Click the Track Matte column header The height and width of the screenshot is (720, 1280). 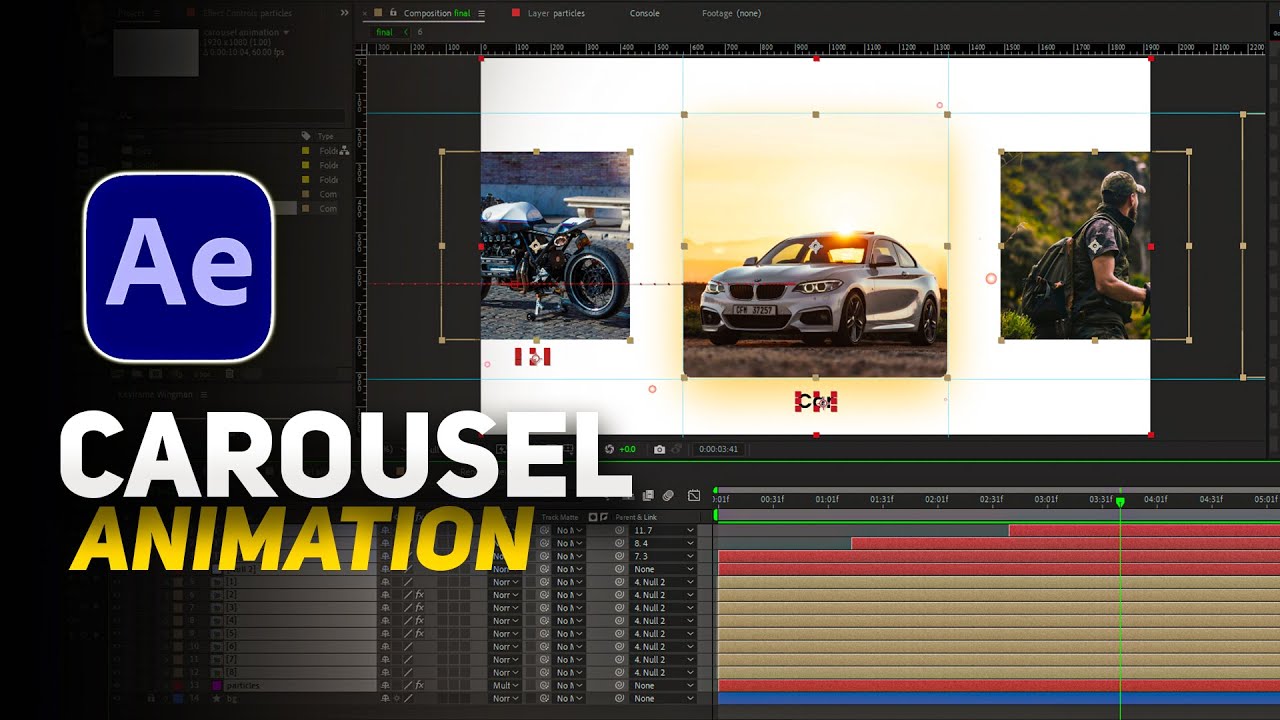point(561,517)
